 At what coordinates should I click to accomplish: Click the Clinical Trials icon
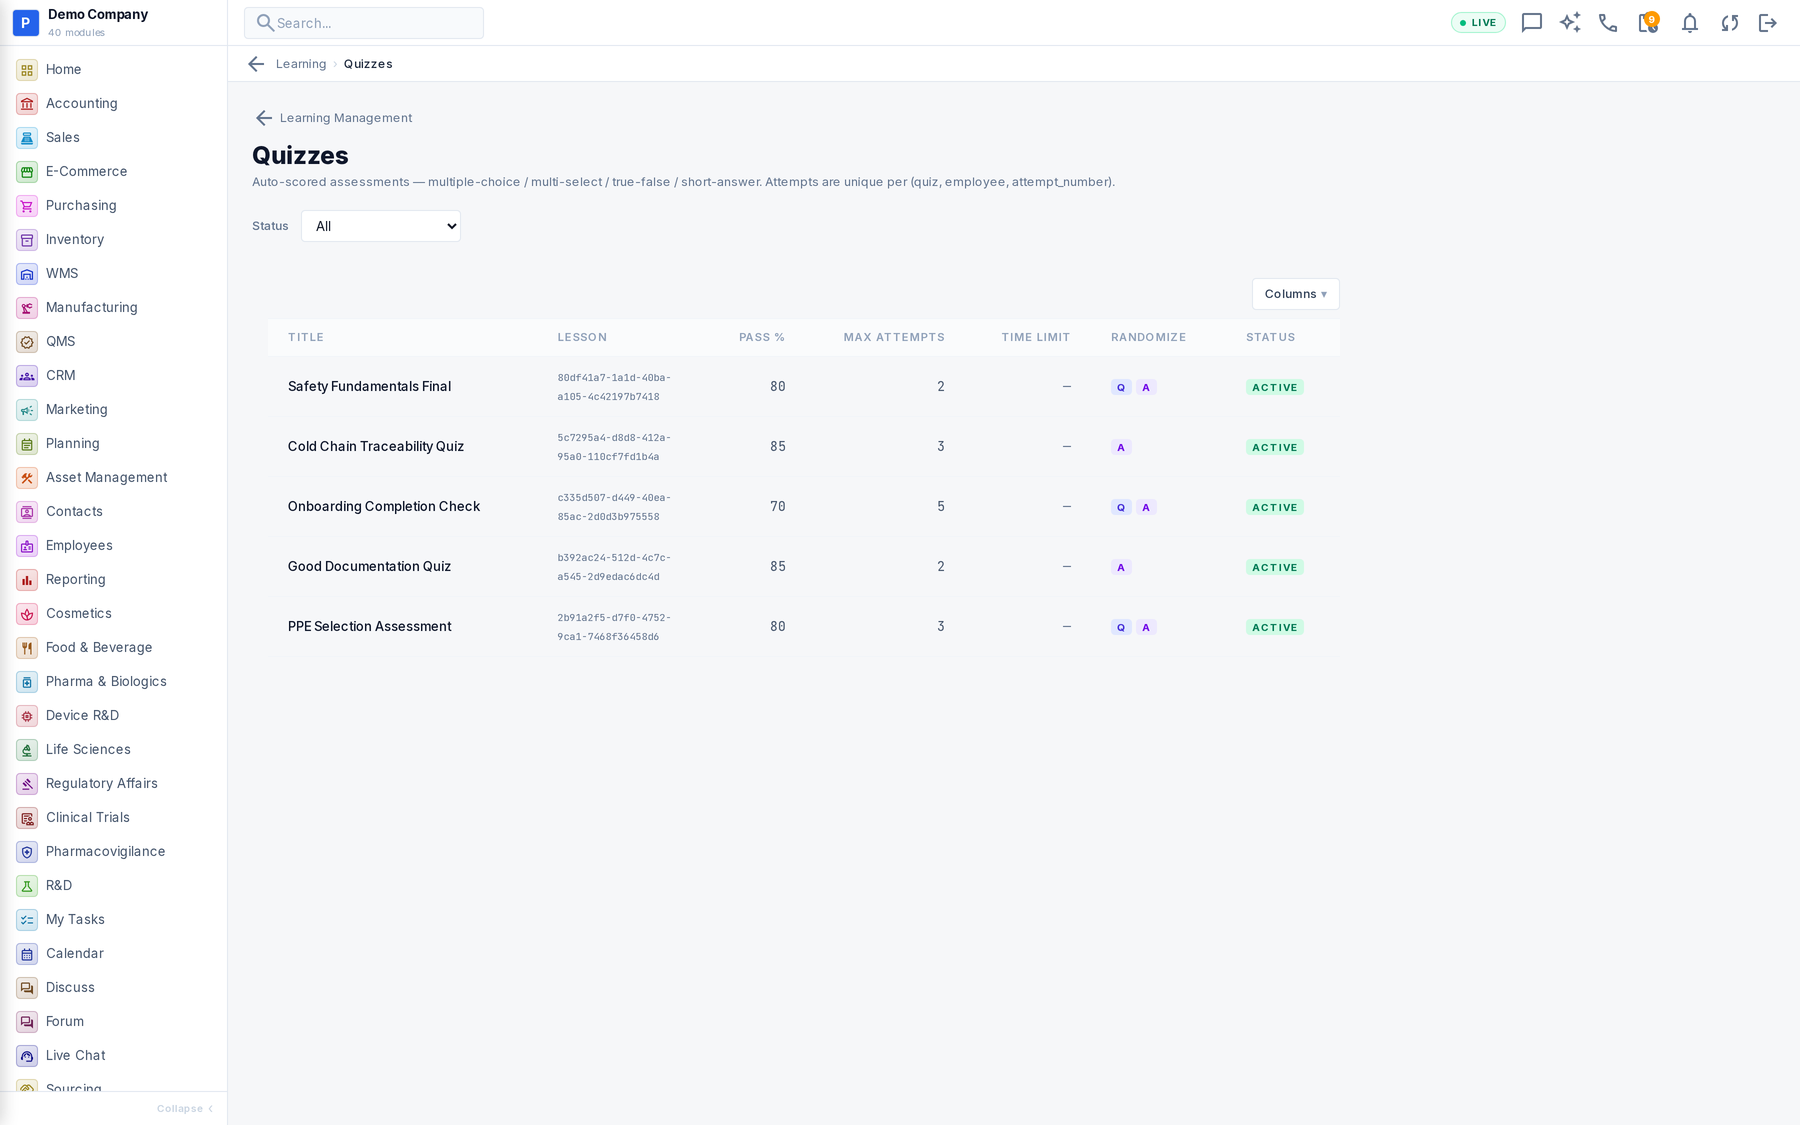(x=27, y=818)
